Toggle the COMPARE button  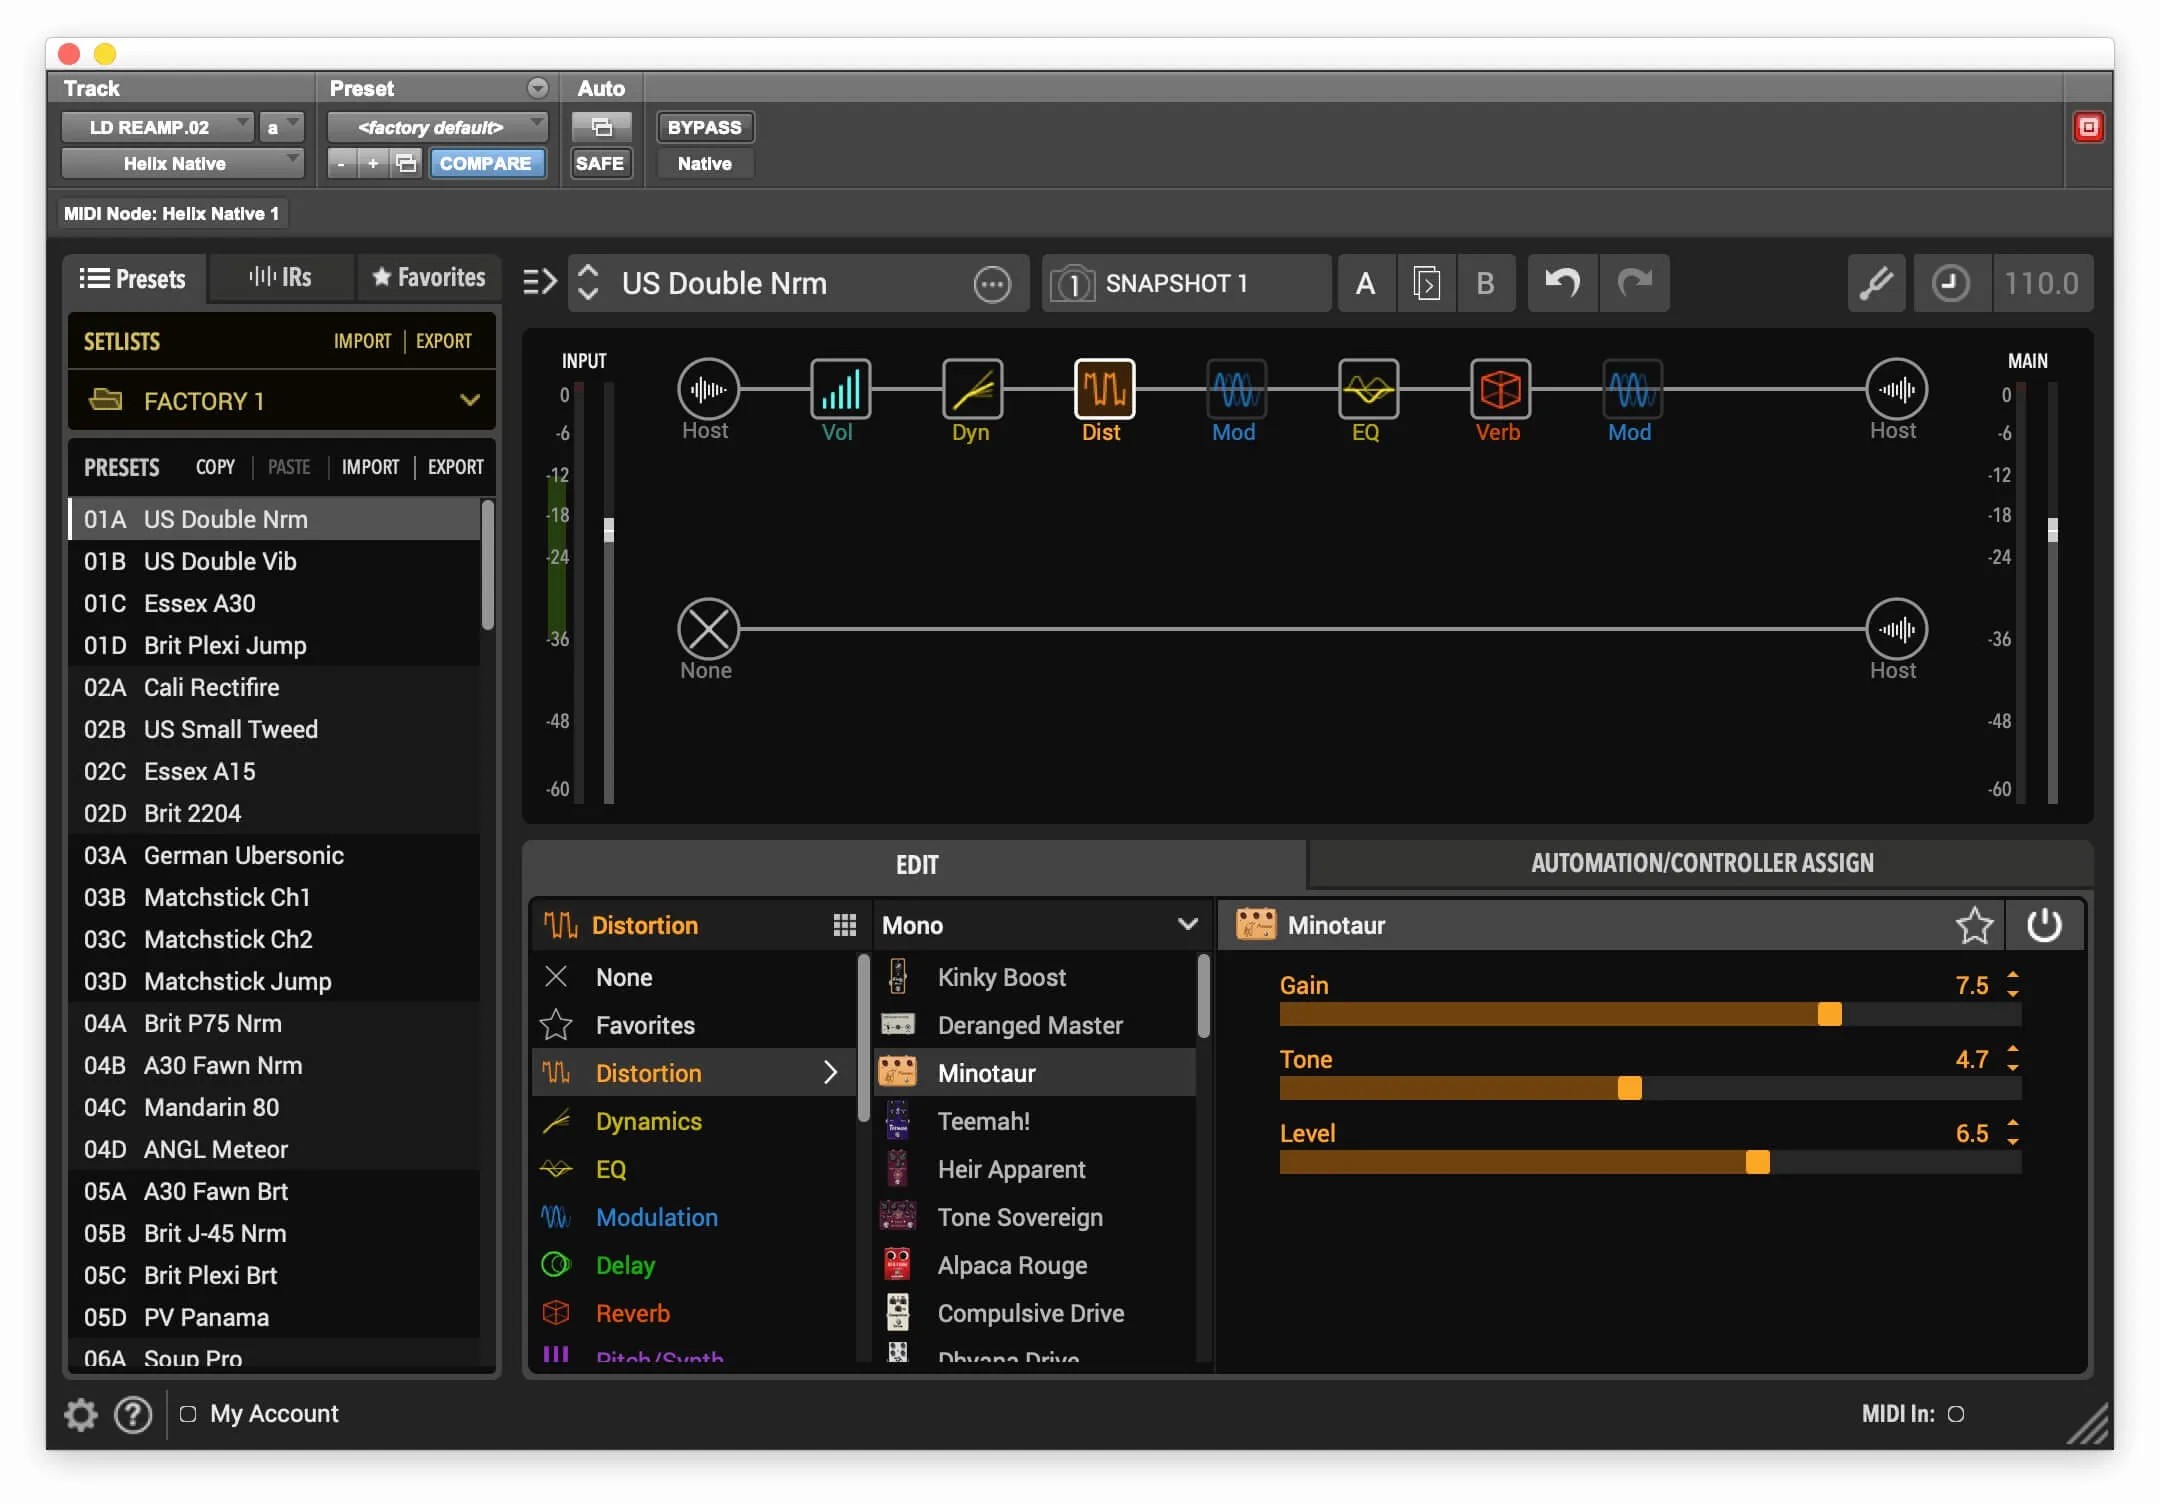486,163
